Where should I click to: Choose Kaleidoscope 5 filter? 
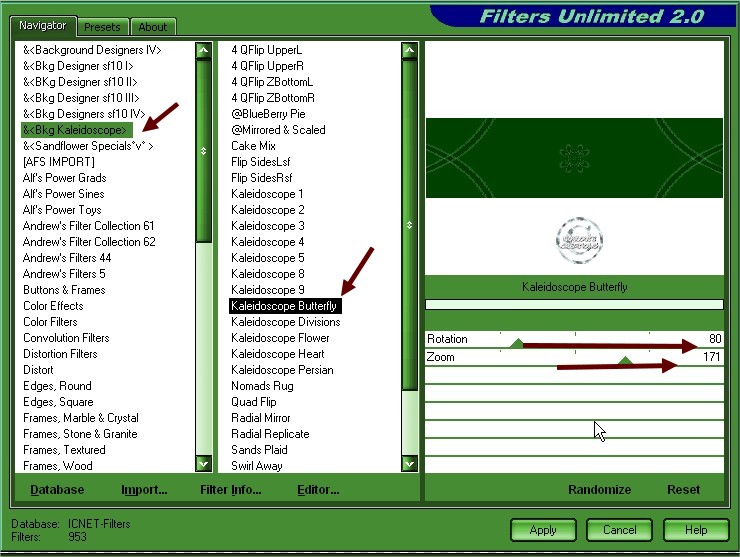268,258
